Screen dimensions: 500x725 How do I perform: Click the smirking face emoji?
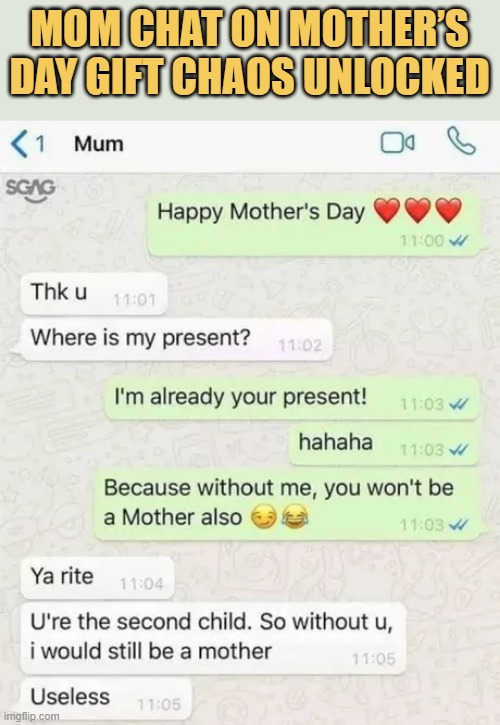point(264,516)
